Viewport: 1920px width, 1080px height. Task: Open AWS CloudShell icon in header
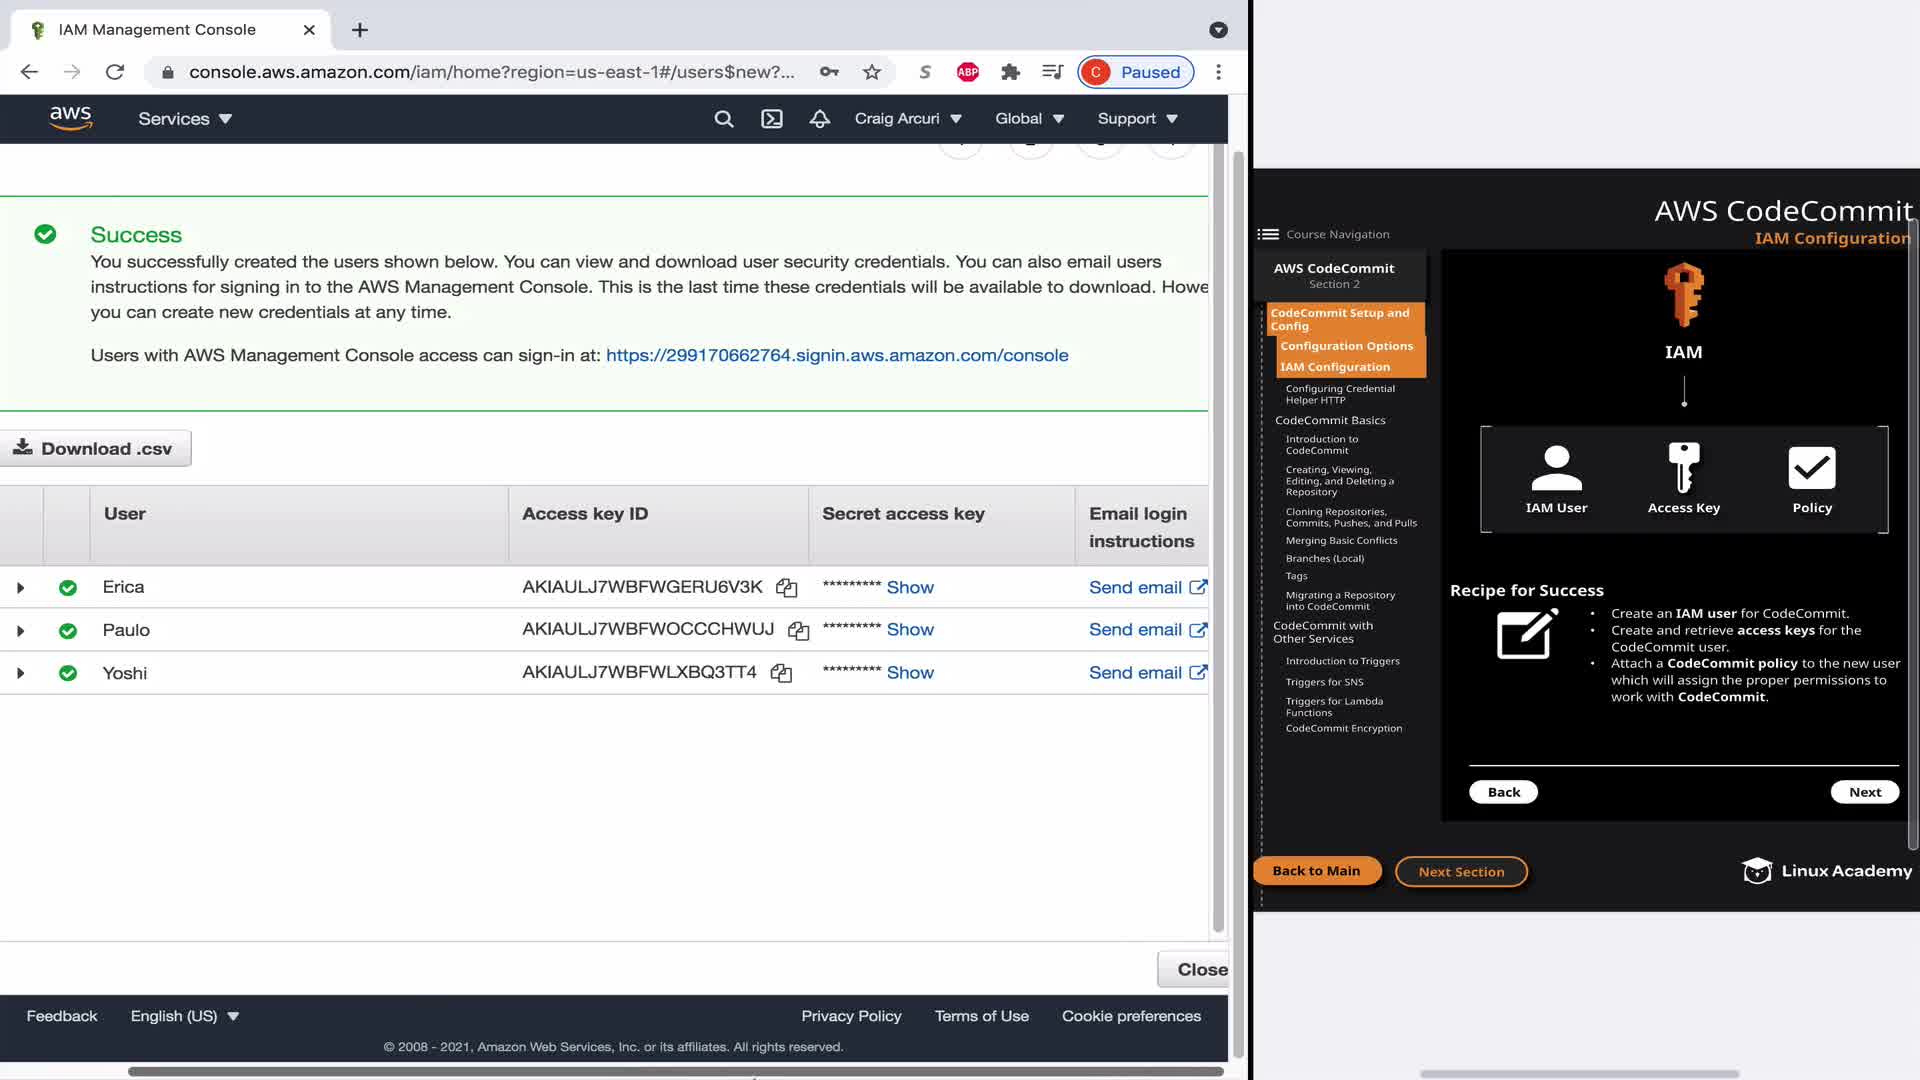(x=772, y=119)
